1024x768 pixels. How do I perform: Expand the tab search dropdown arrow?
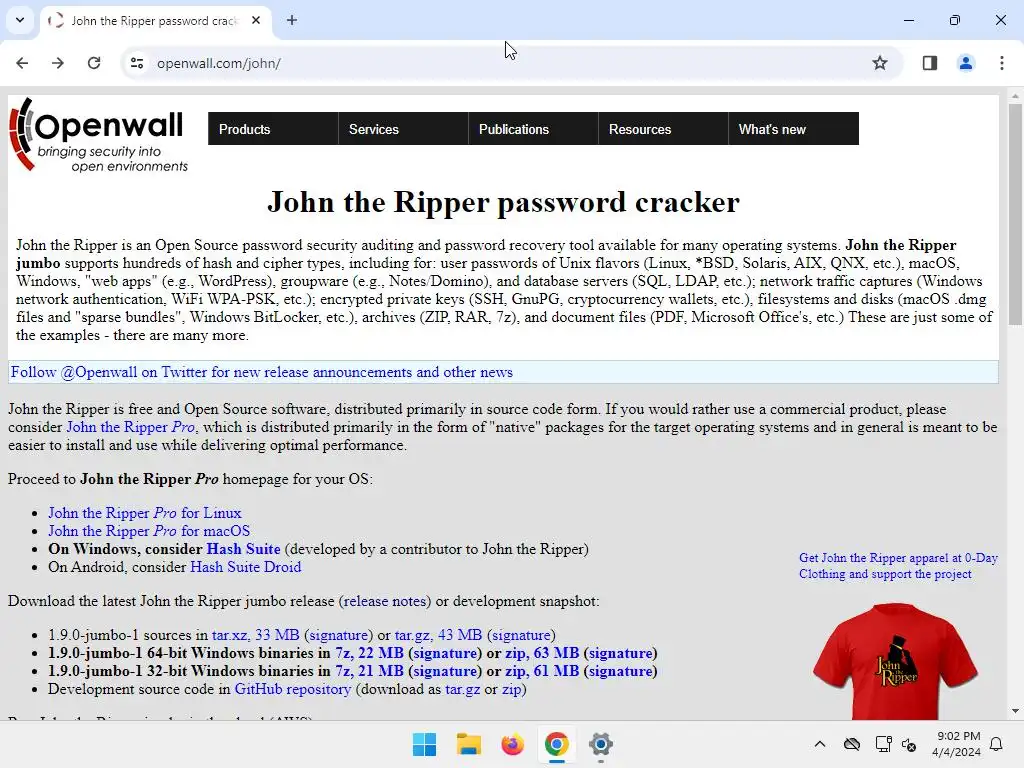(x=20, y=20)
